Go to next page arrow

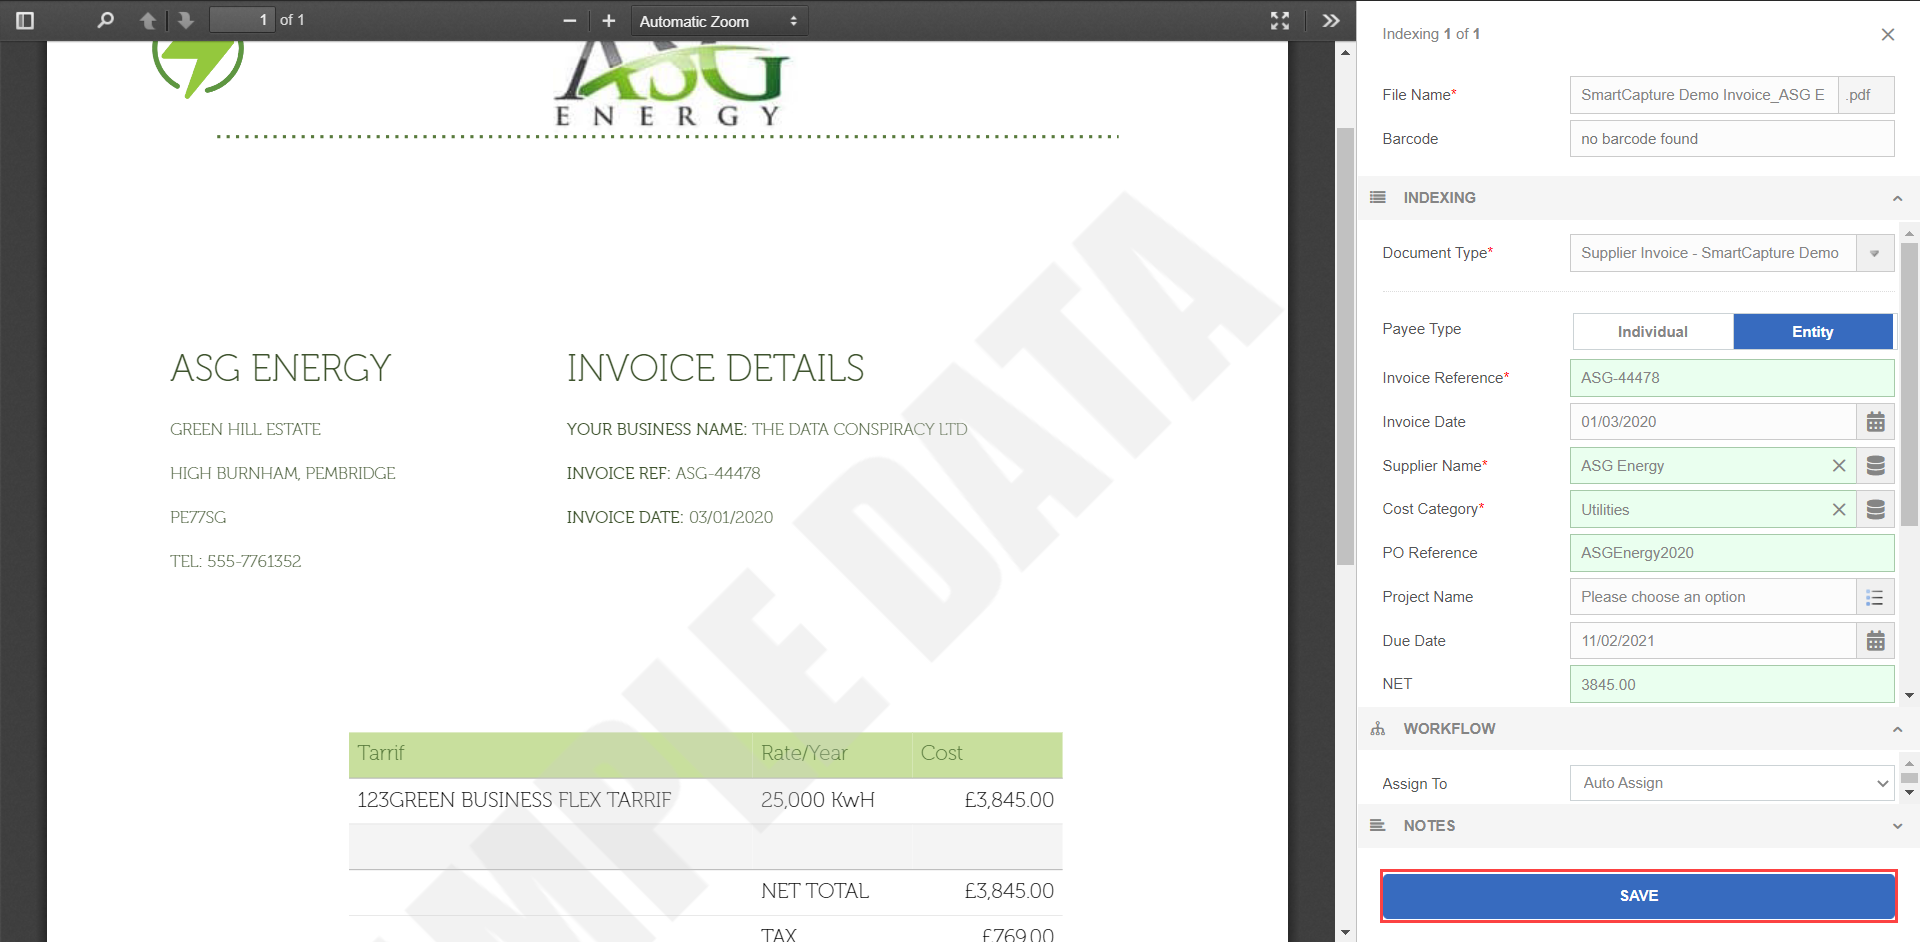[185, 20]
